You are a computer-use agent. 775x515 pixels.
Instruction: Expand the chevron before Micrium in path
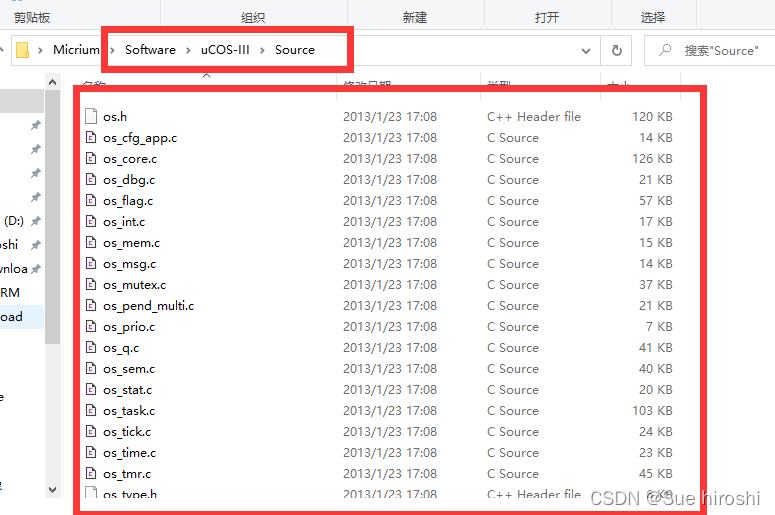pos(41,50)
